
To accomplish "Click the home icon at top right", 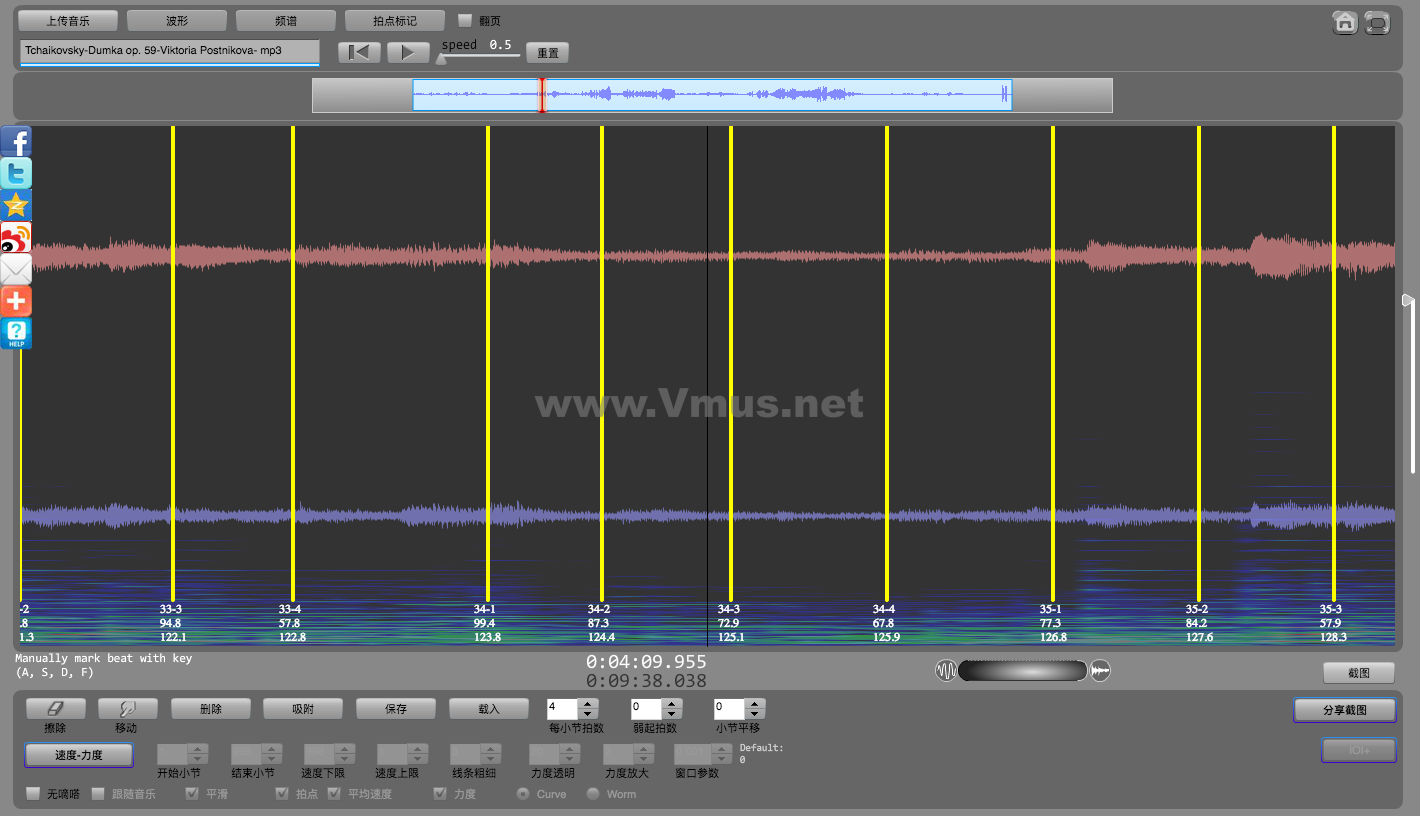I will coord(1345,22).
